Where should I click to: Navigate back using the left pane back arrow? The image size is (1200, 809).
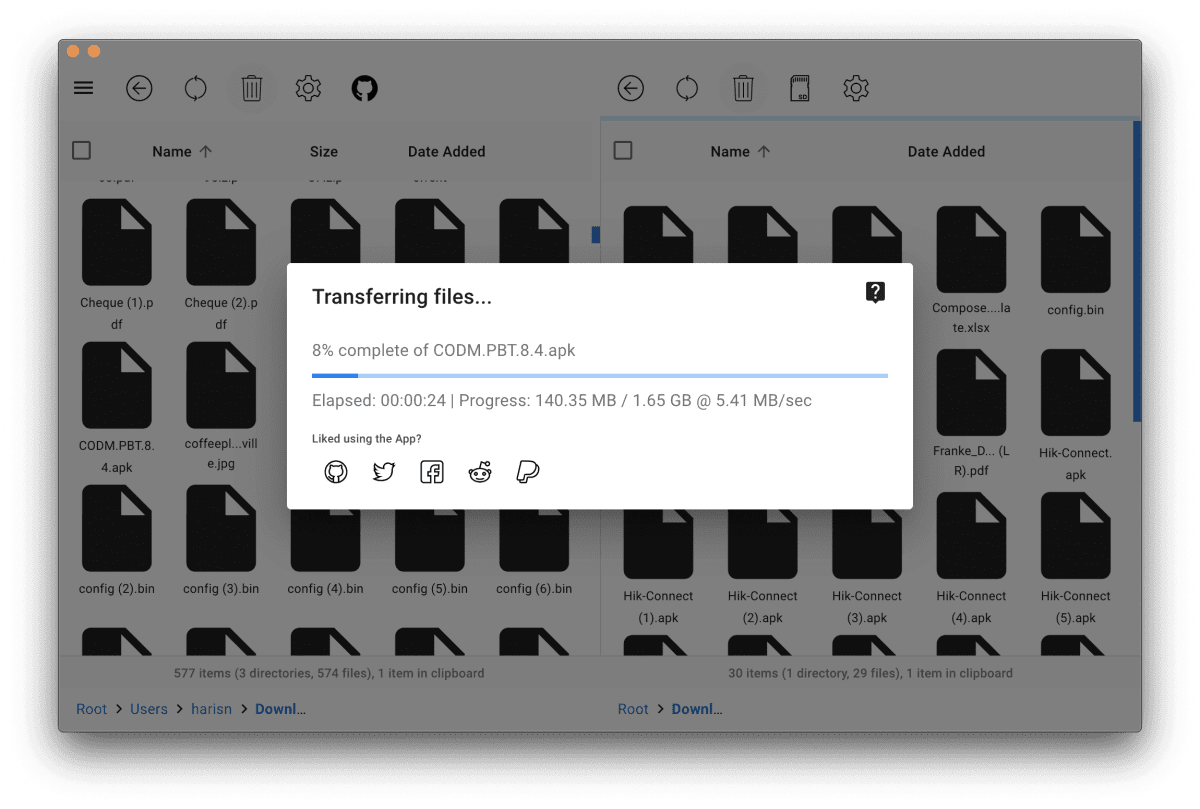(139, 88)
